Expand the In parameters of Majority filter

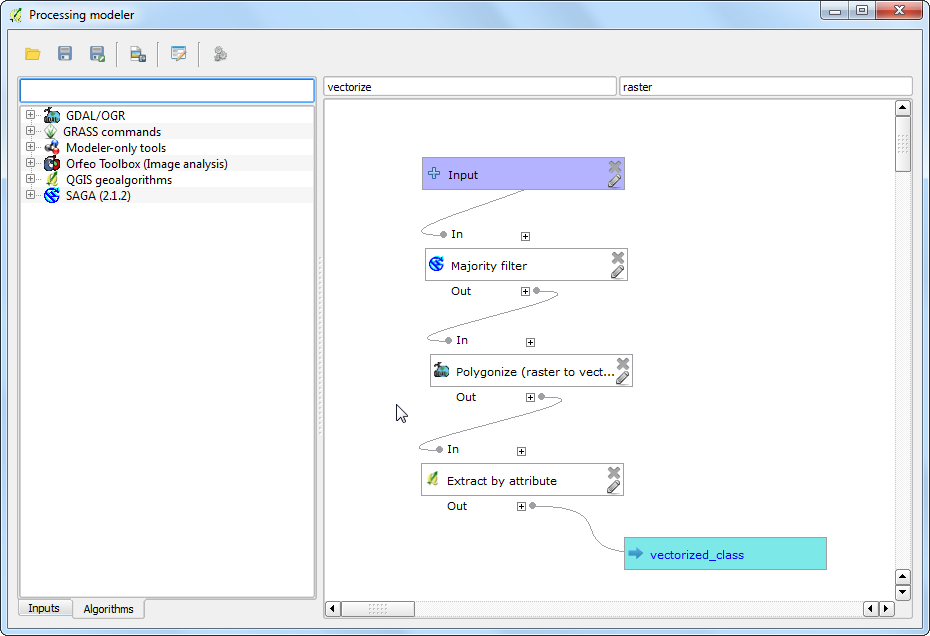point(525,236)
